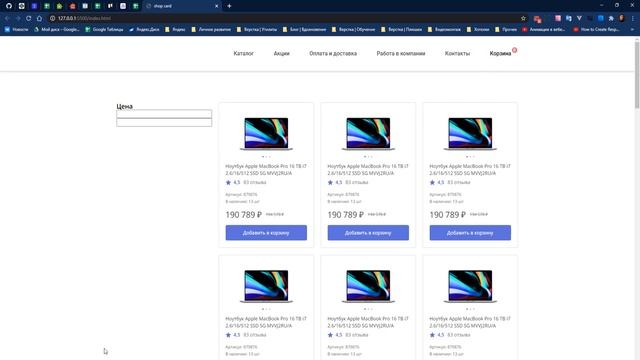Click the address bar URL field
The width and height of the screenshot is (640, 360).
click(x=286, y=18)
